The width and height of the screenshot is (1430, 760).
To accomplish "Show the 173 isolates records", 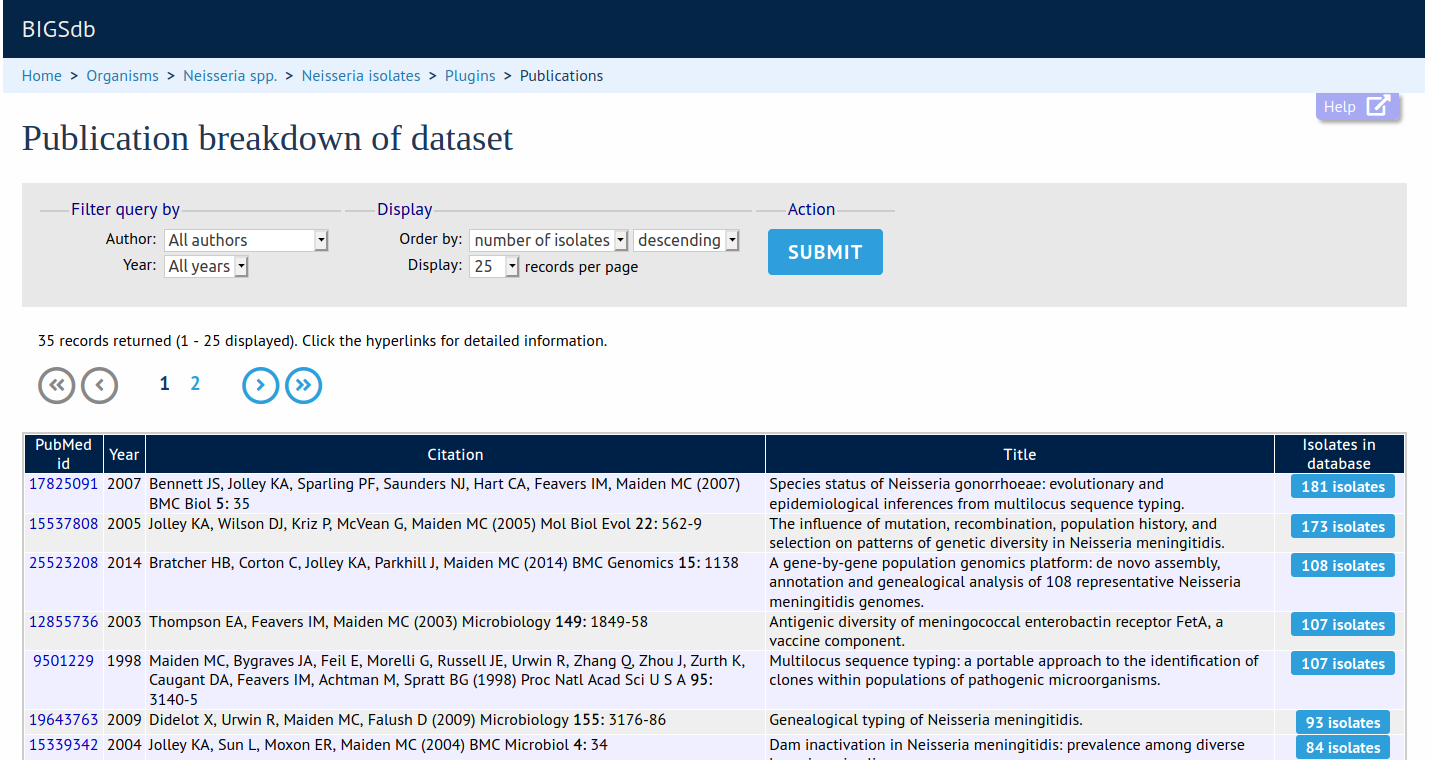I will coord(1342,527).
